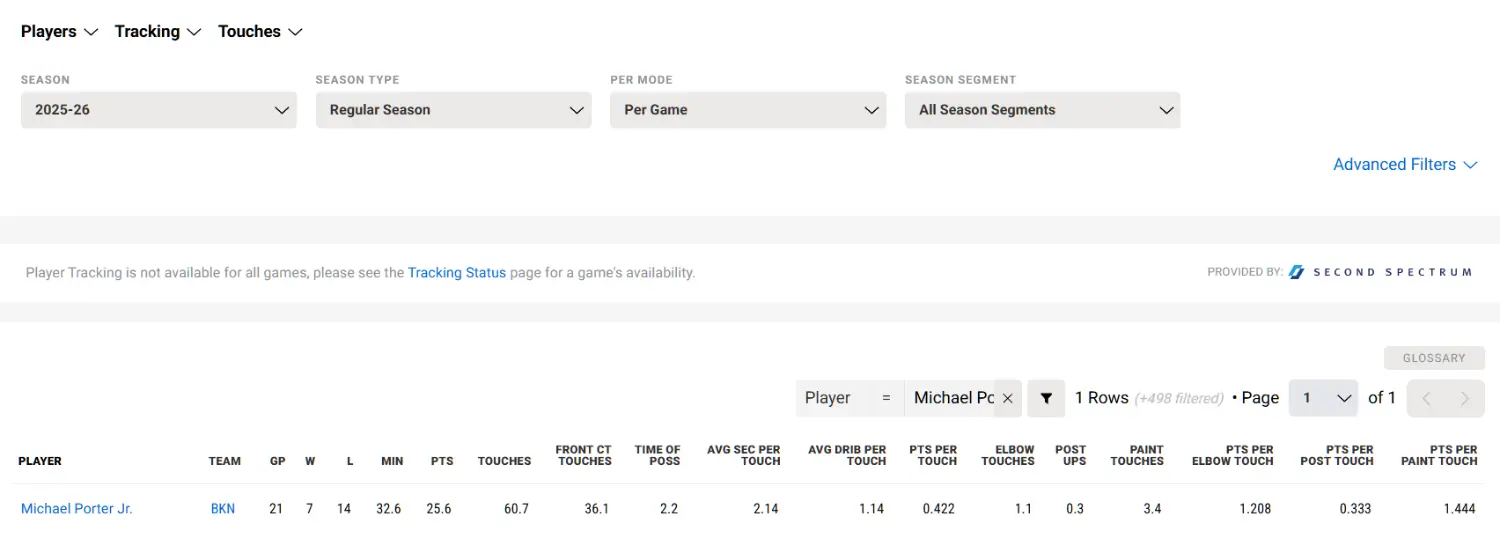Screen dimensions: 1500x553
Task: Open the Touches menu
Action: (x=260, y=31)
